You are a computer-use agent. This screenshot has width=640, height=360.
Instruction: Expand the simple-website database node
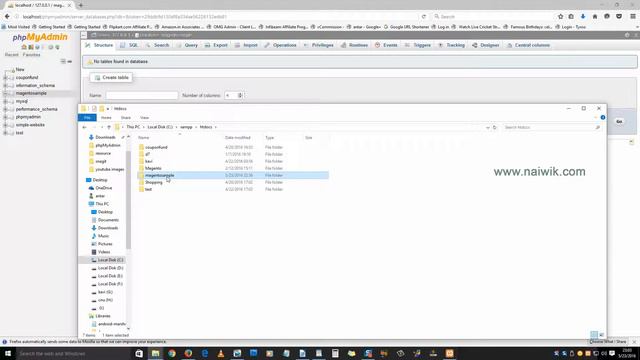[x=5, y=125]
